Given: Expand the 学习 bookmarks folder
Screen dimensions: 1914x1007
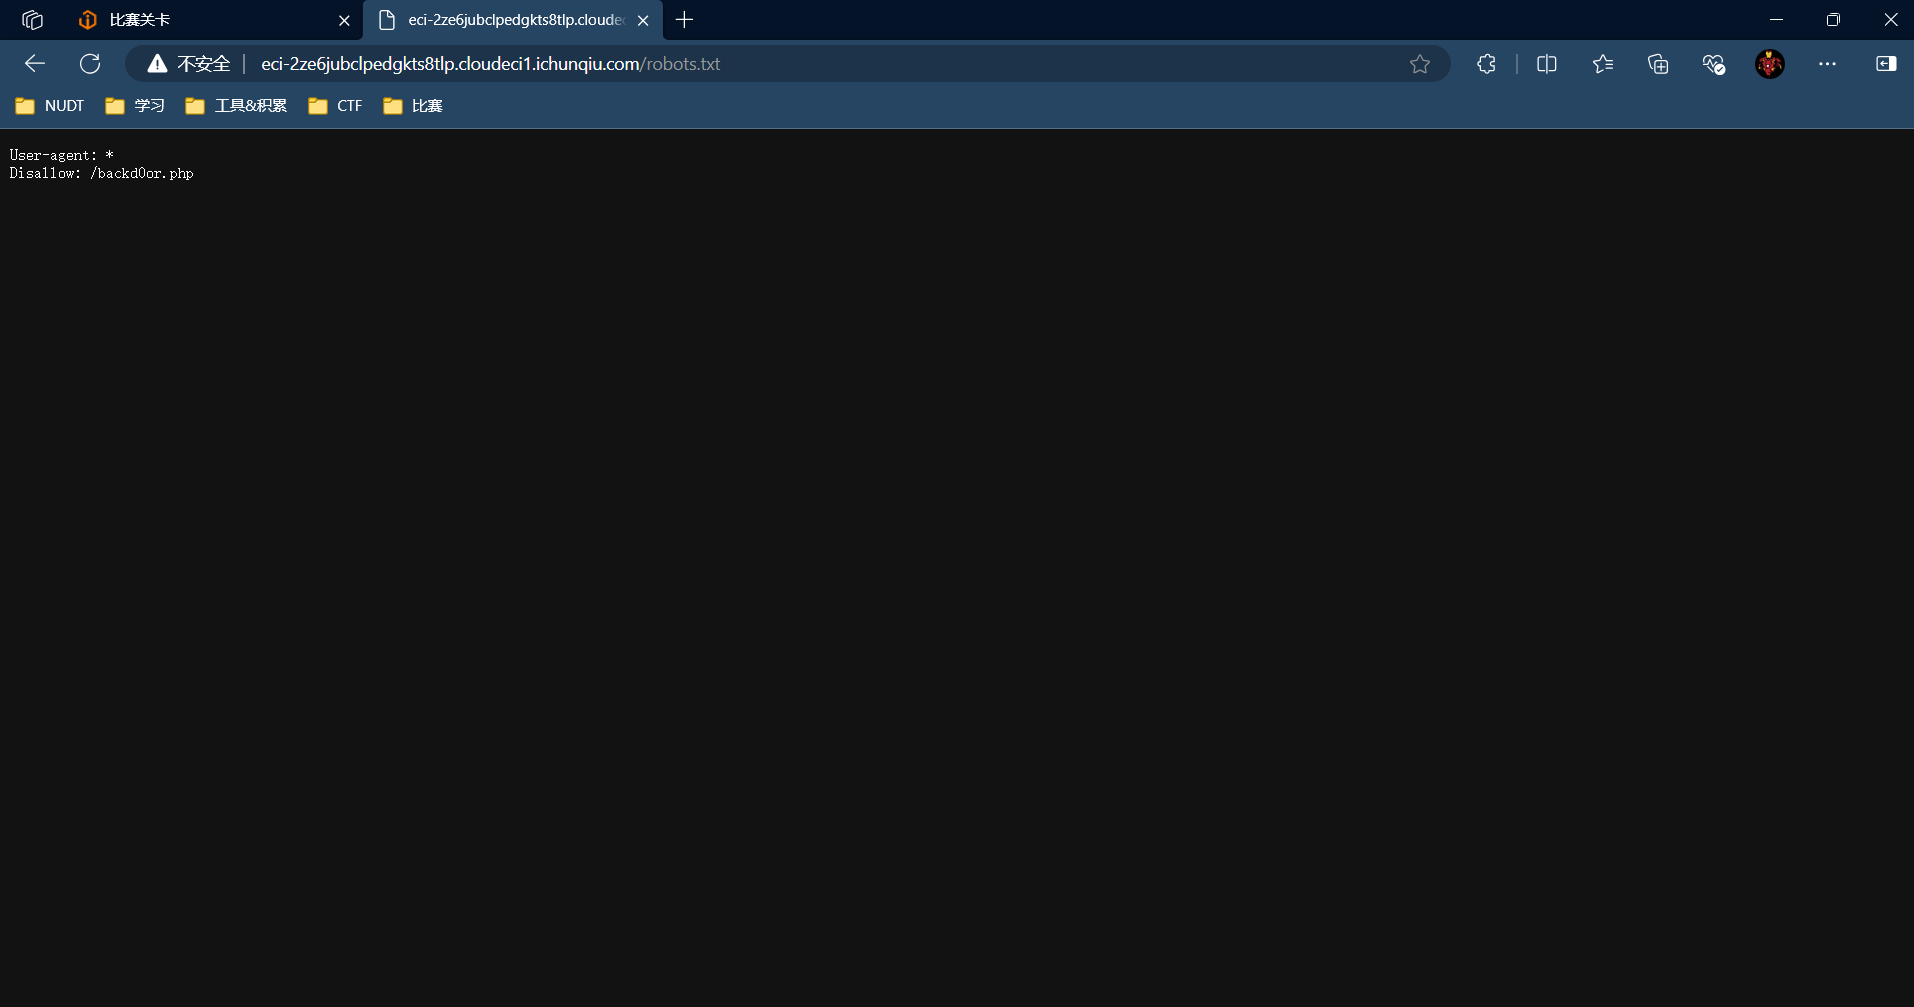Looking at the screenshot, I should point(135,106).
